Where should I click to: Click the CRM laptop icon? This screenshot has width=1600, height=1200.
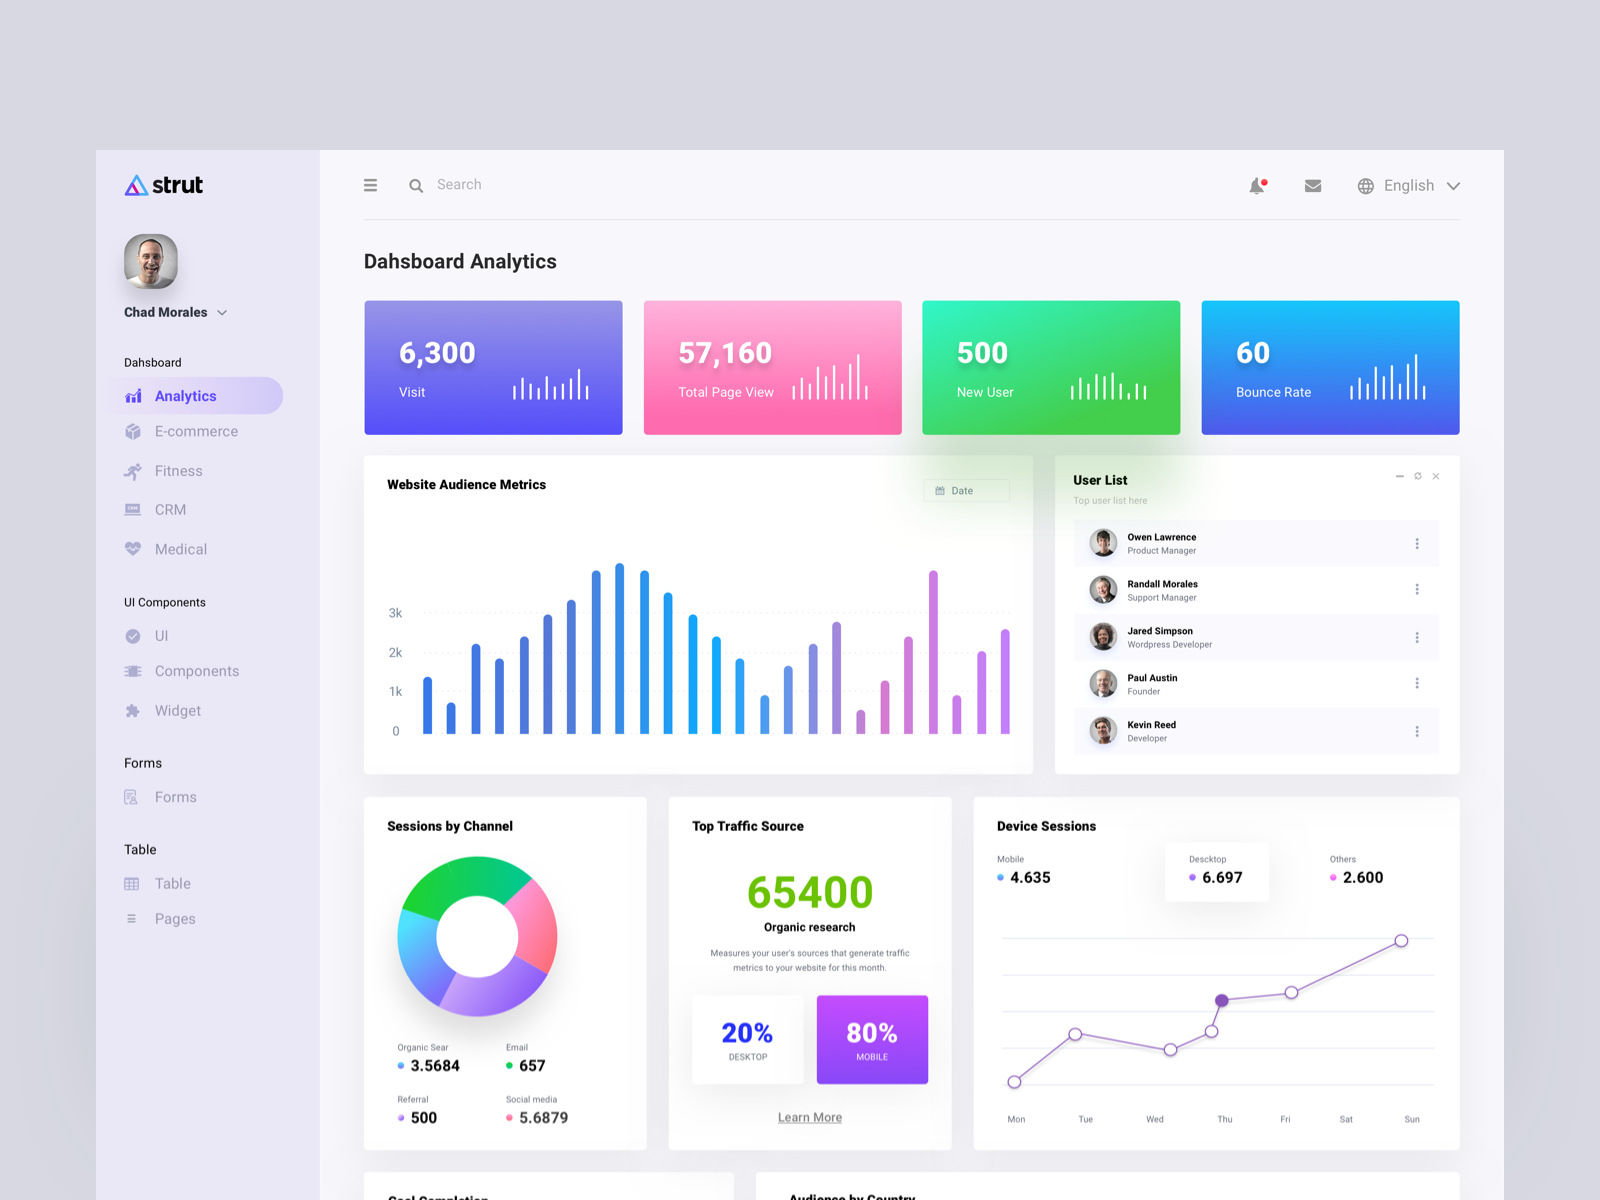click(x=133, y=510)
